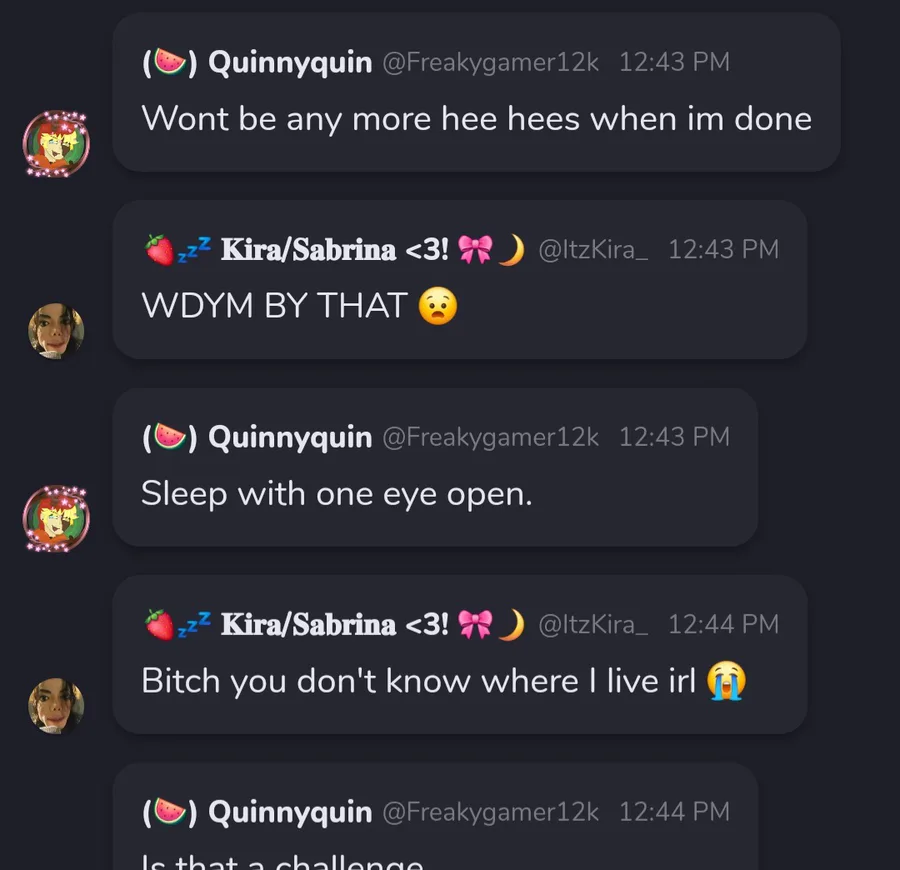Screen dimensions: 900x870
Task: Click the crescent moon emoji at 12:43 PM Kira message
Action: (512, 250)
